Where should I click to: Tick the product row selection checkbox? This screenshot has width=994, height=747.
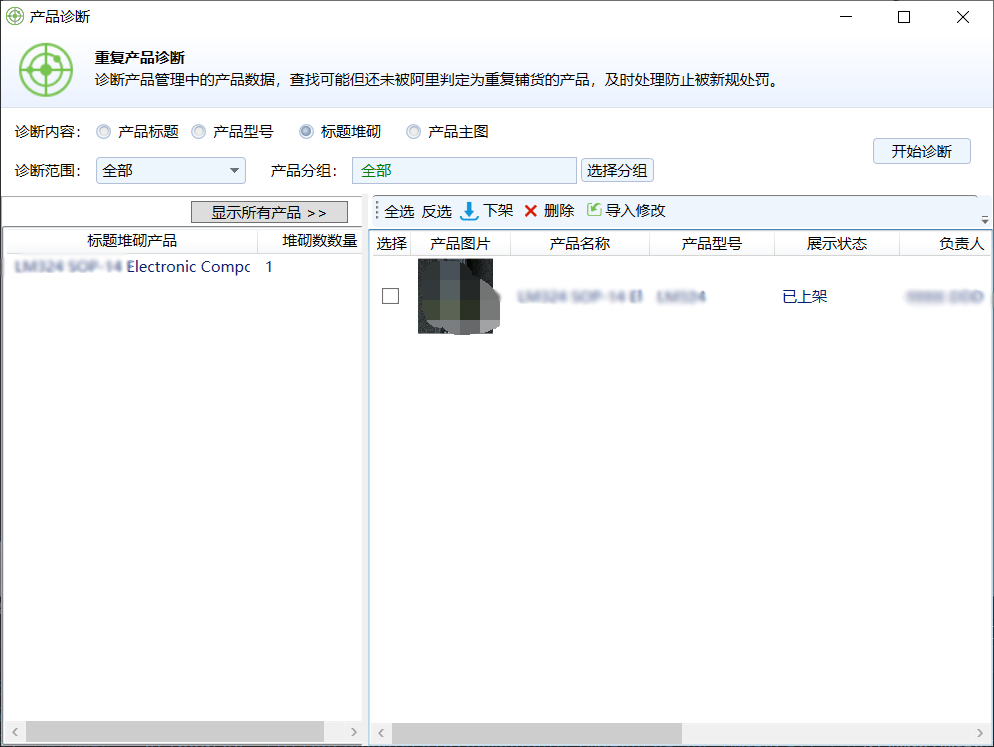click(x=391, y=296)
